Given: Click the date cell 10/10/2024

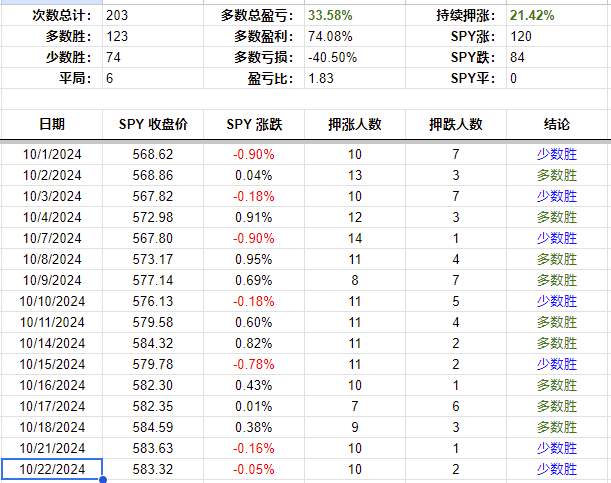Looking at the screenshot, I should pos(52,301).
